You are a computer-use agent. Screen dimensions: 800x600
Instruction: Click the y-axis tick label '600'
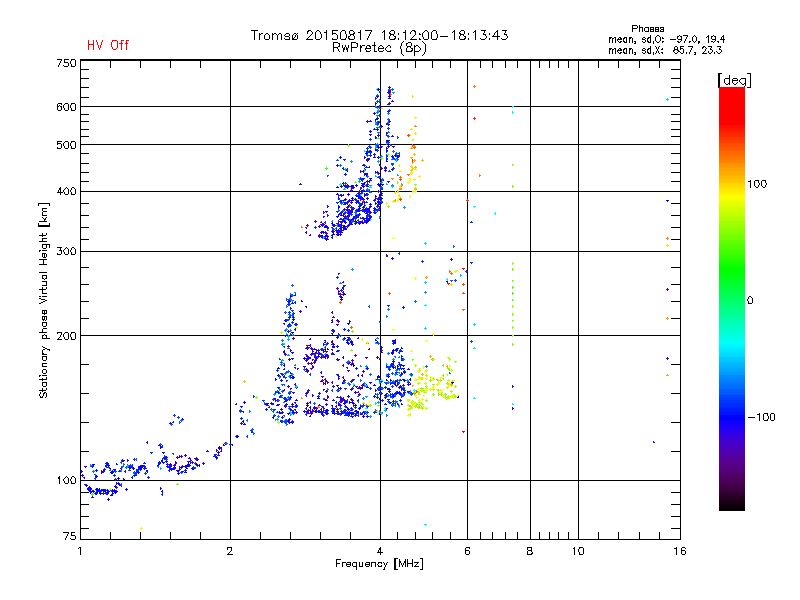pos(66,107)
